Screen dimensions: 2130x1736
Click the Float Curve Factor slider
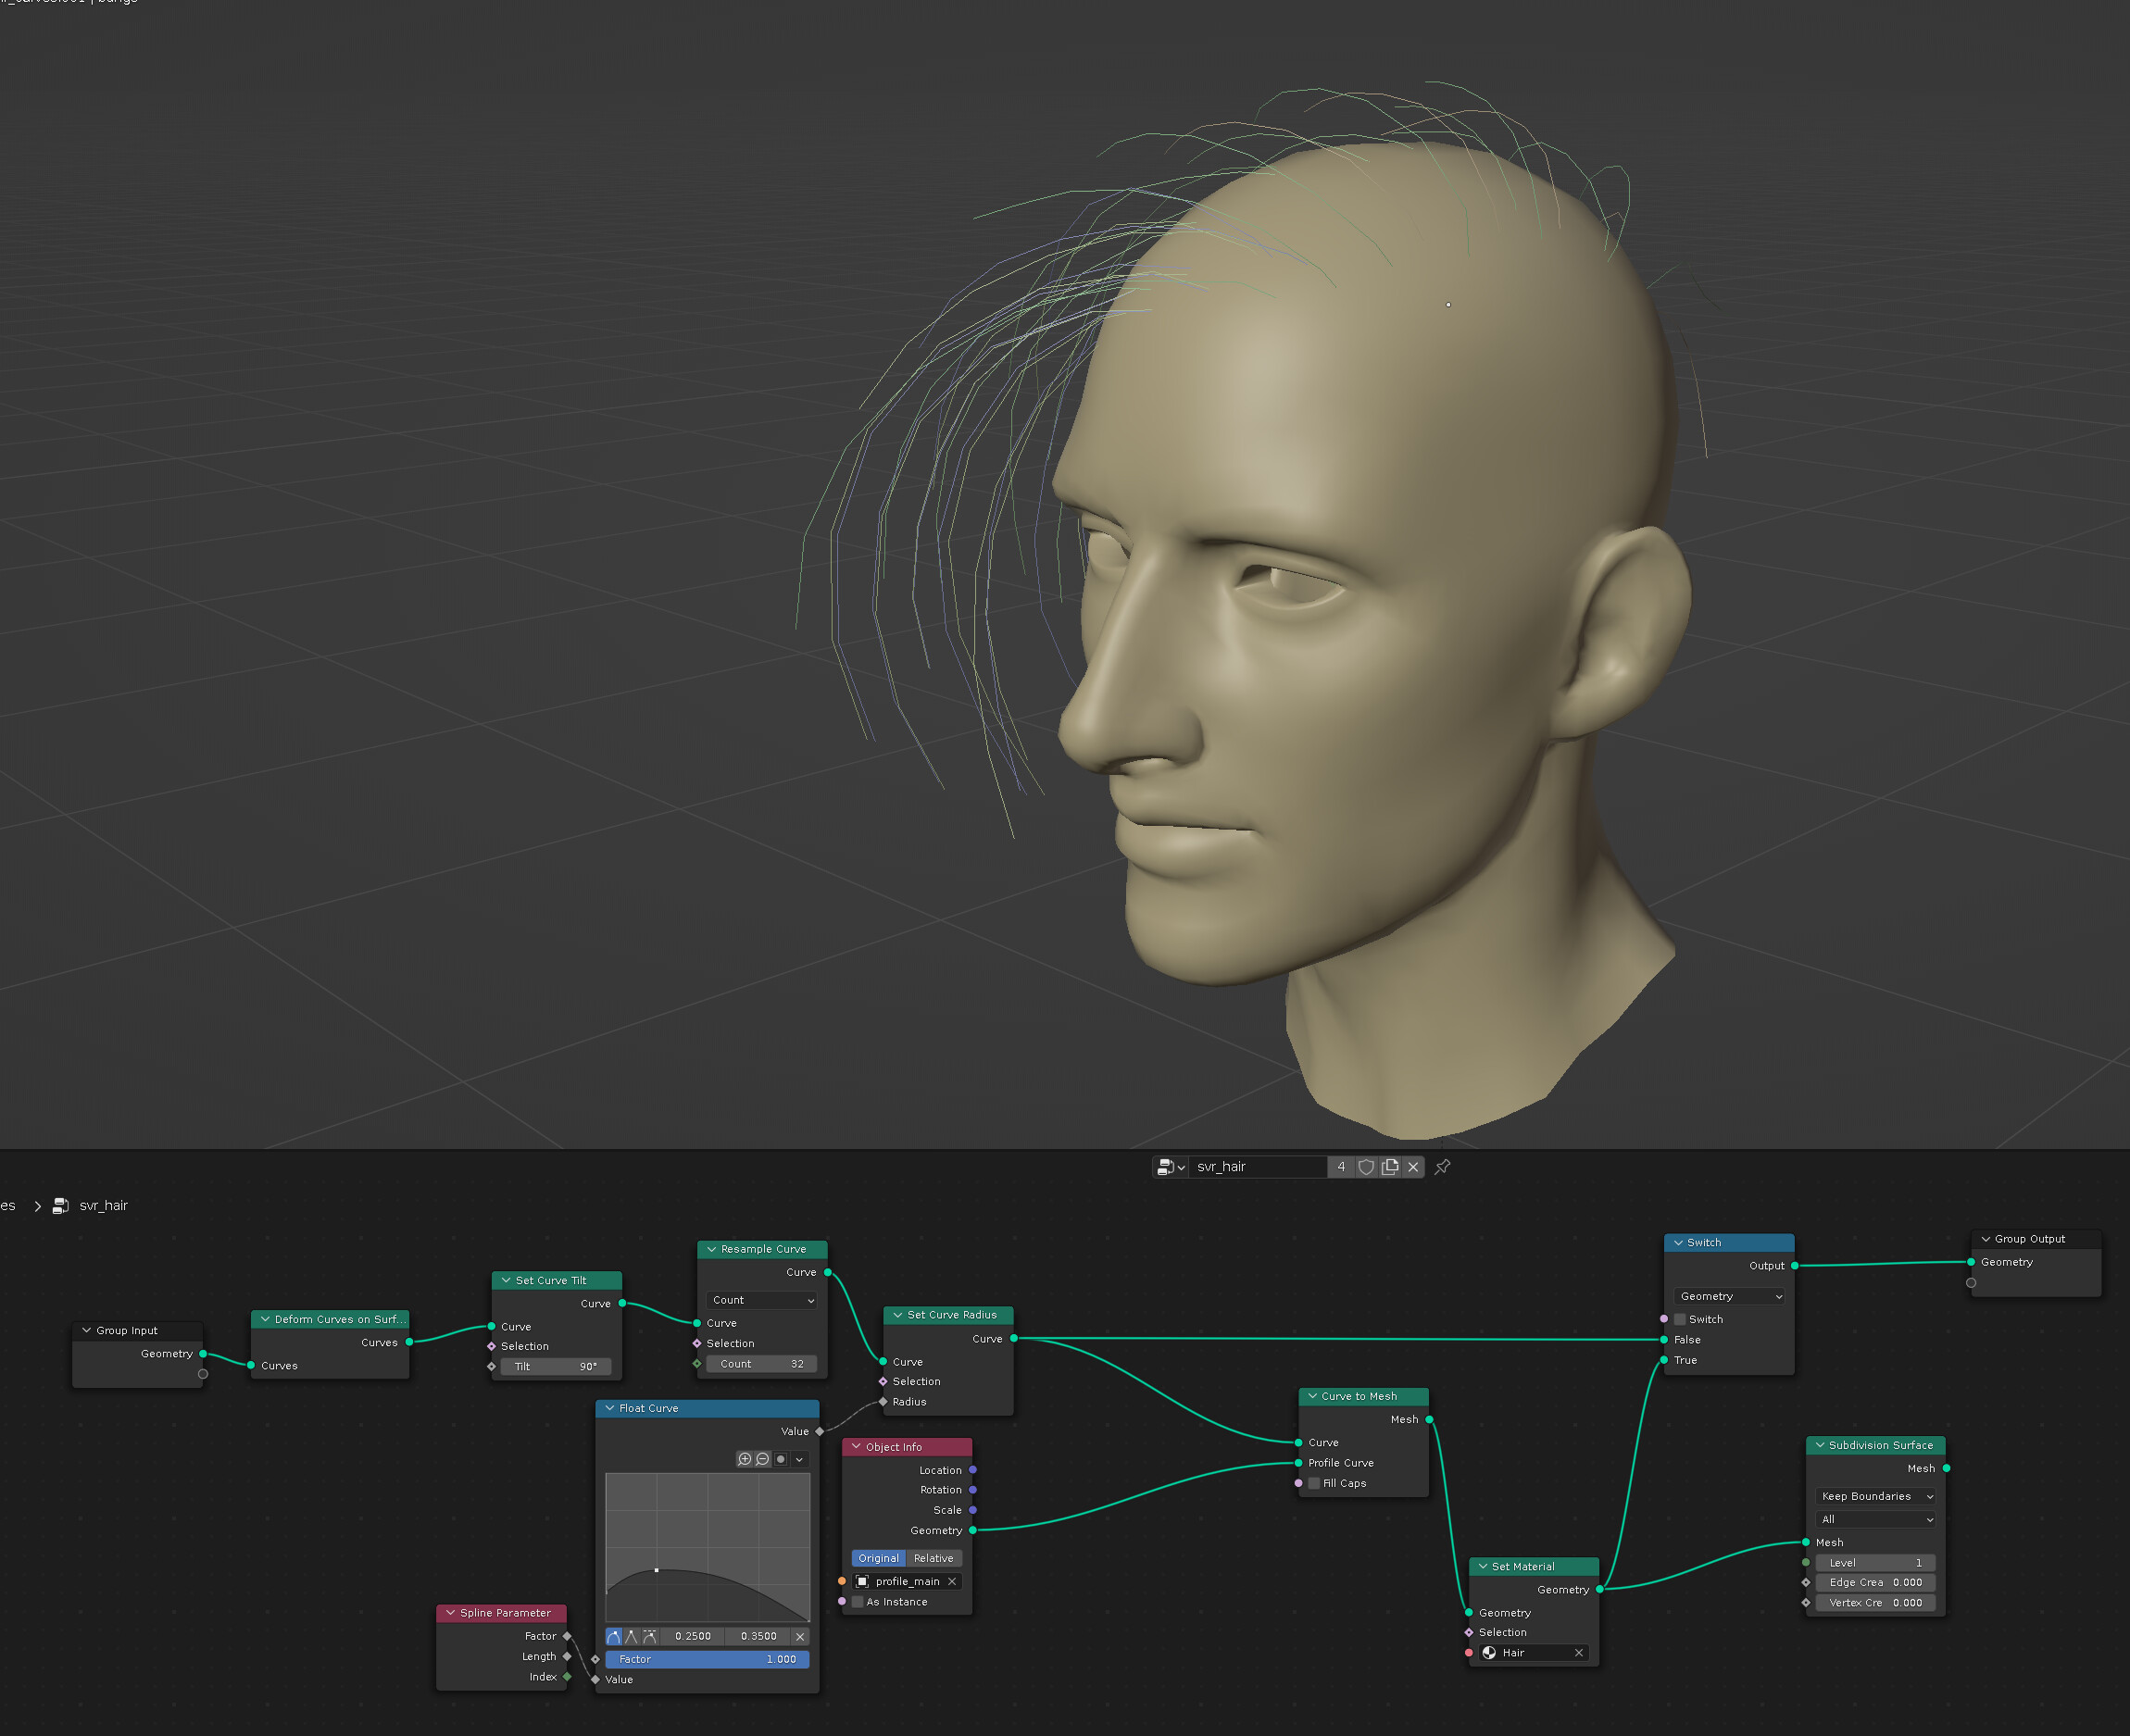(x=707, y=1660)
